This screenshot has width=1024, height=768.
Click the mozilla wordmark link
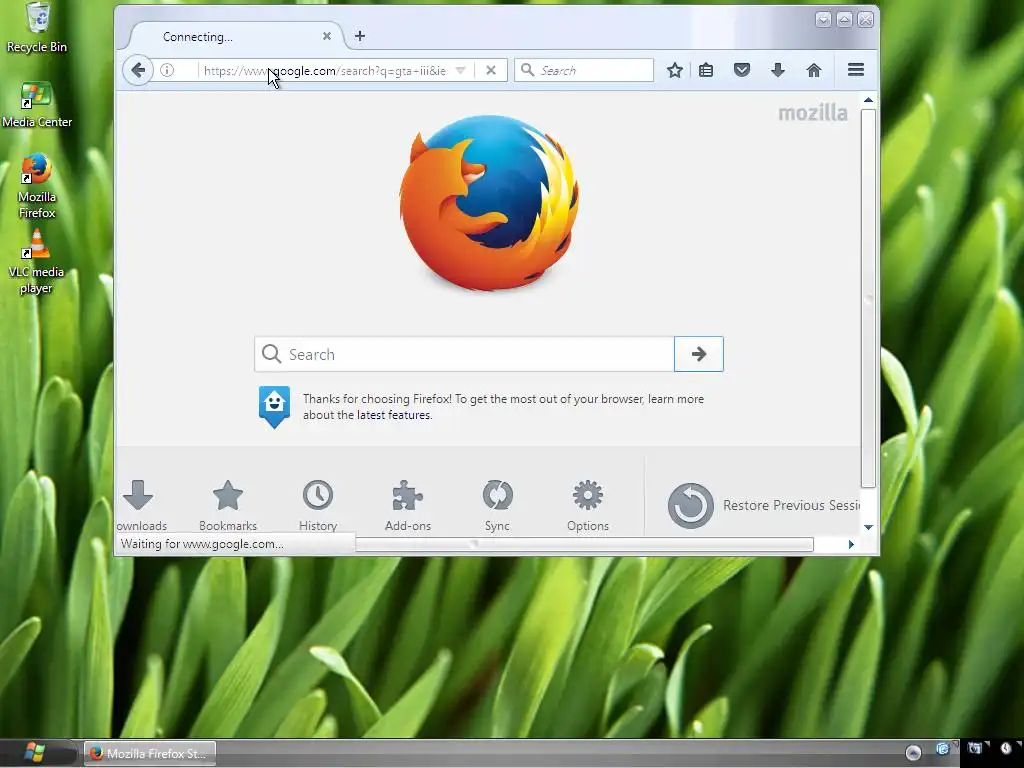(x=813, y=113)
